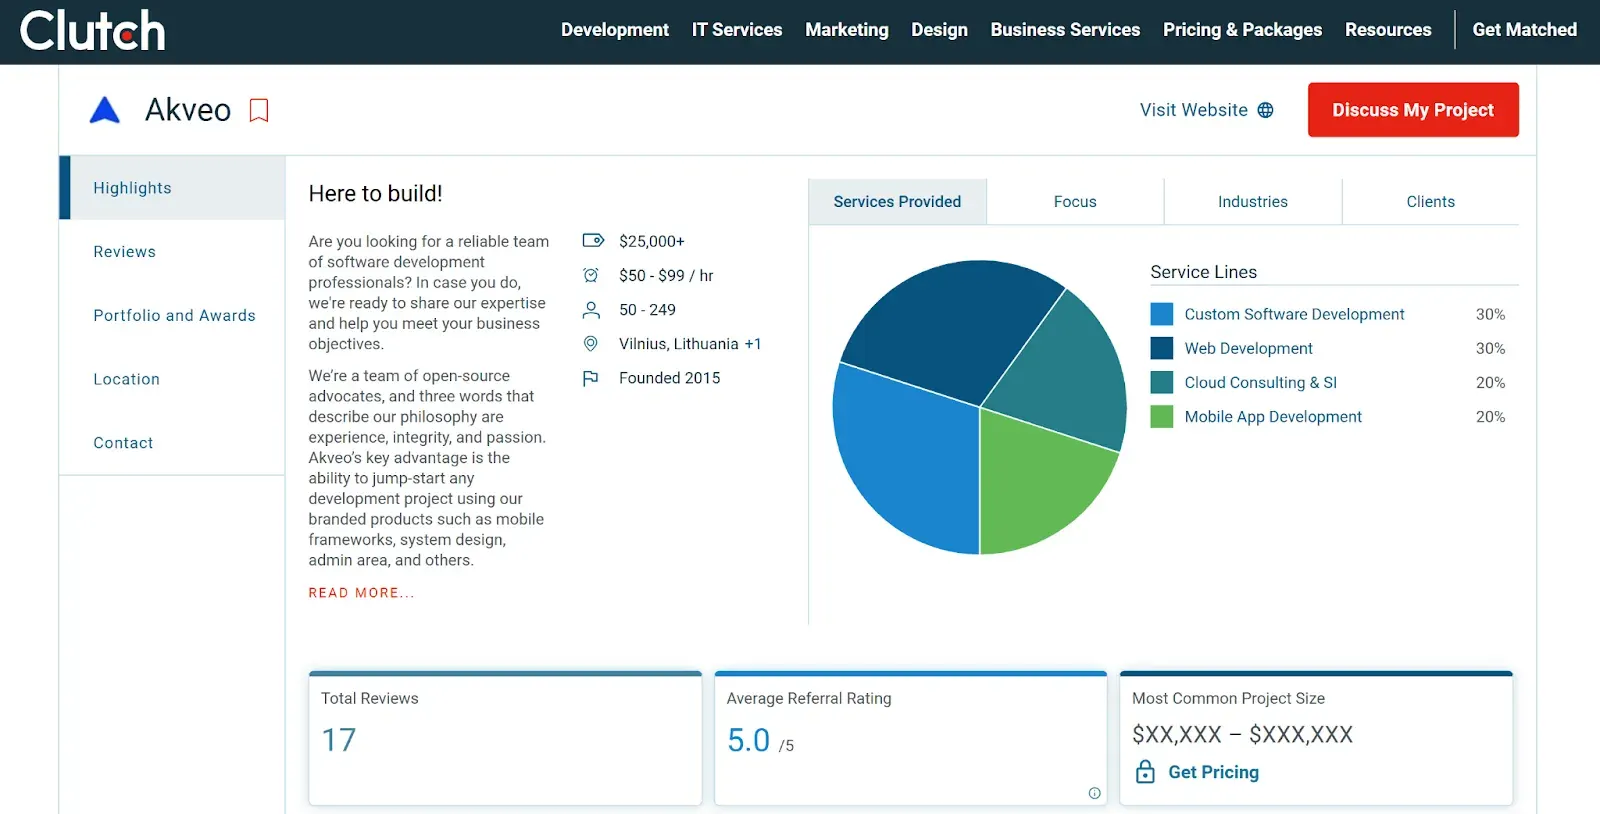Click the founded flag icon
Screen dimensions: 1600x814
click(591, 378)
